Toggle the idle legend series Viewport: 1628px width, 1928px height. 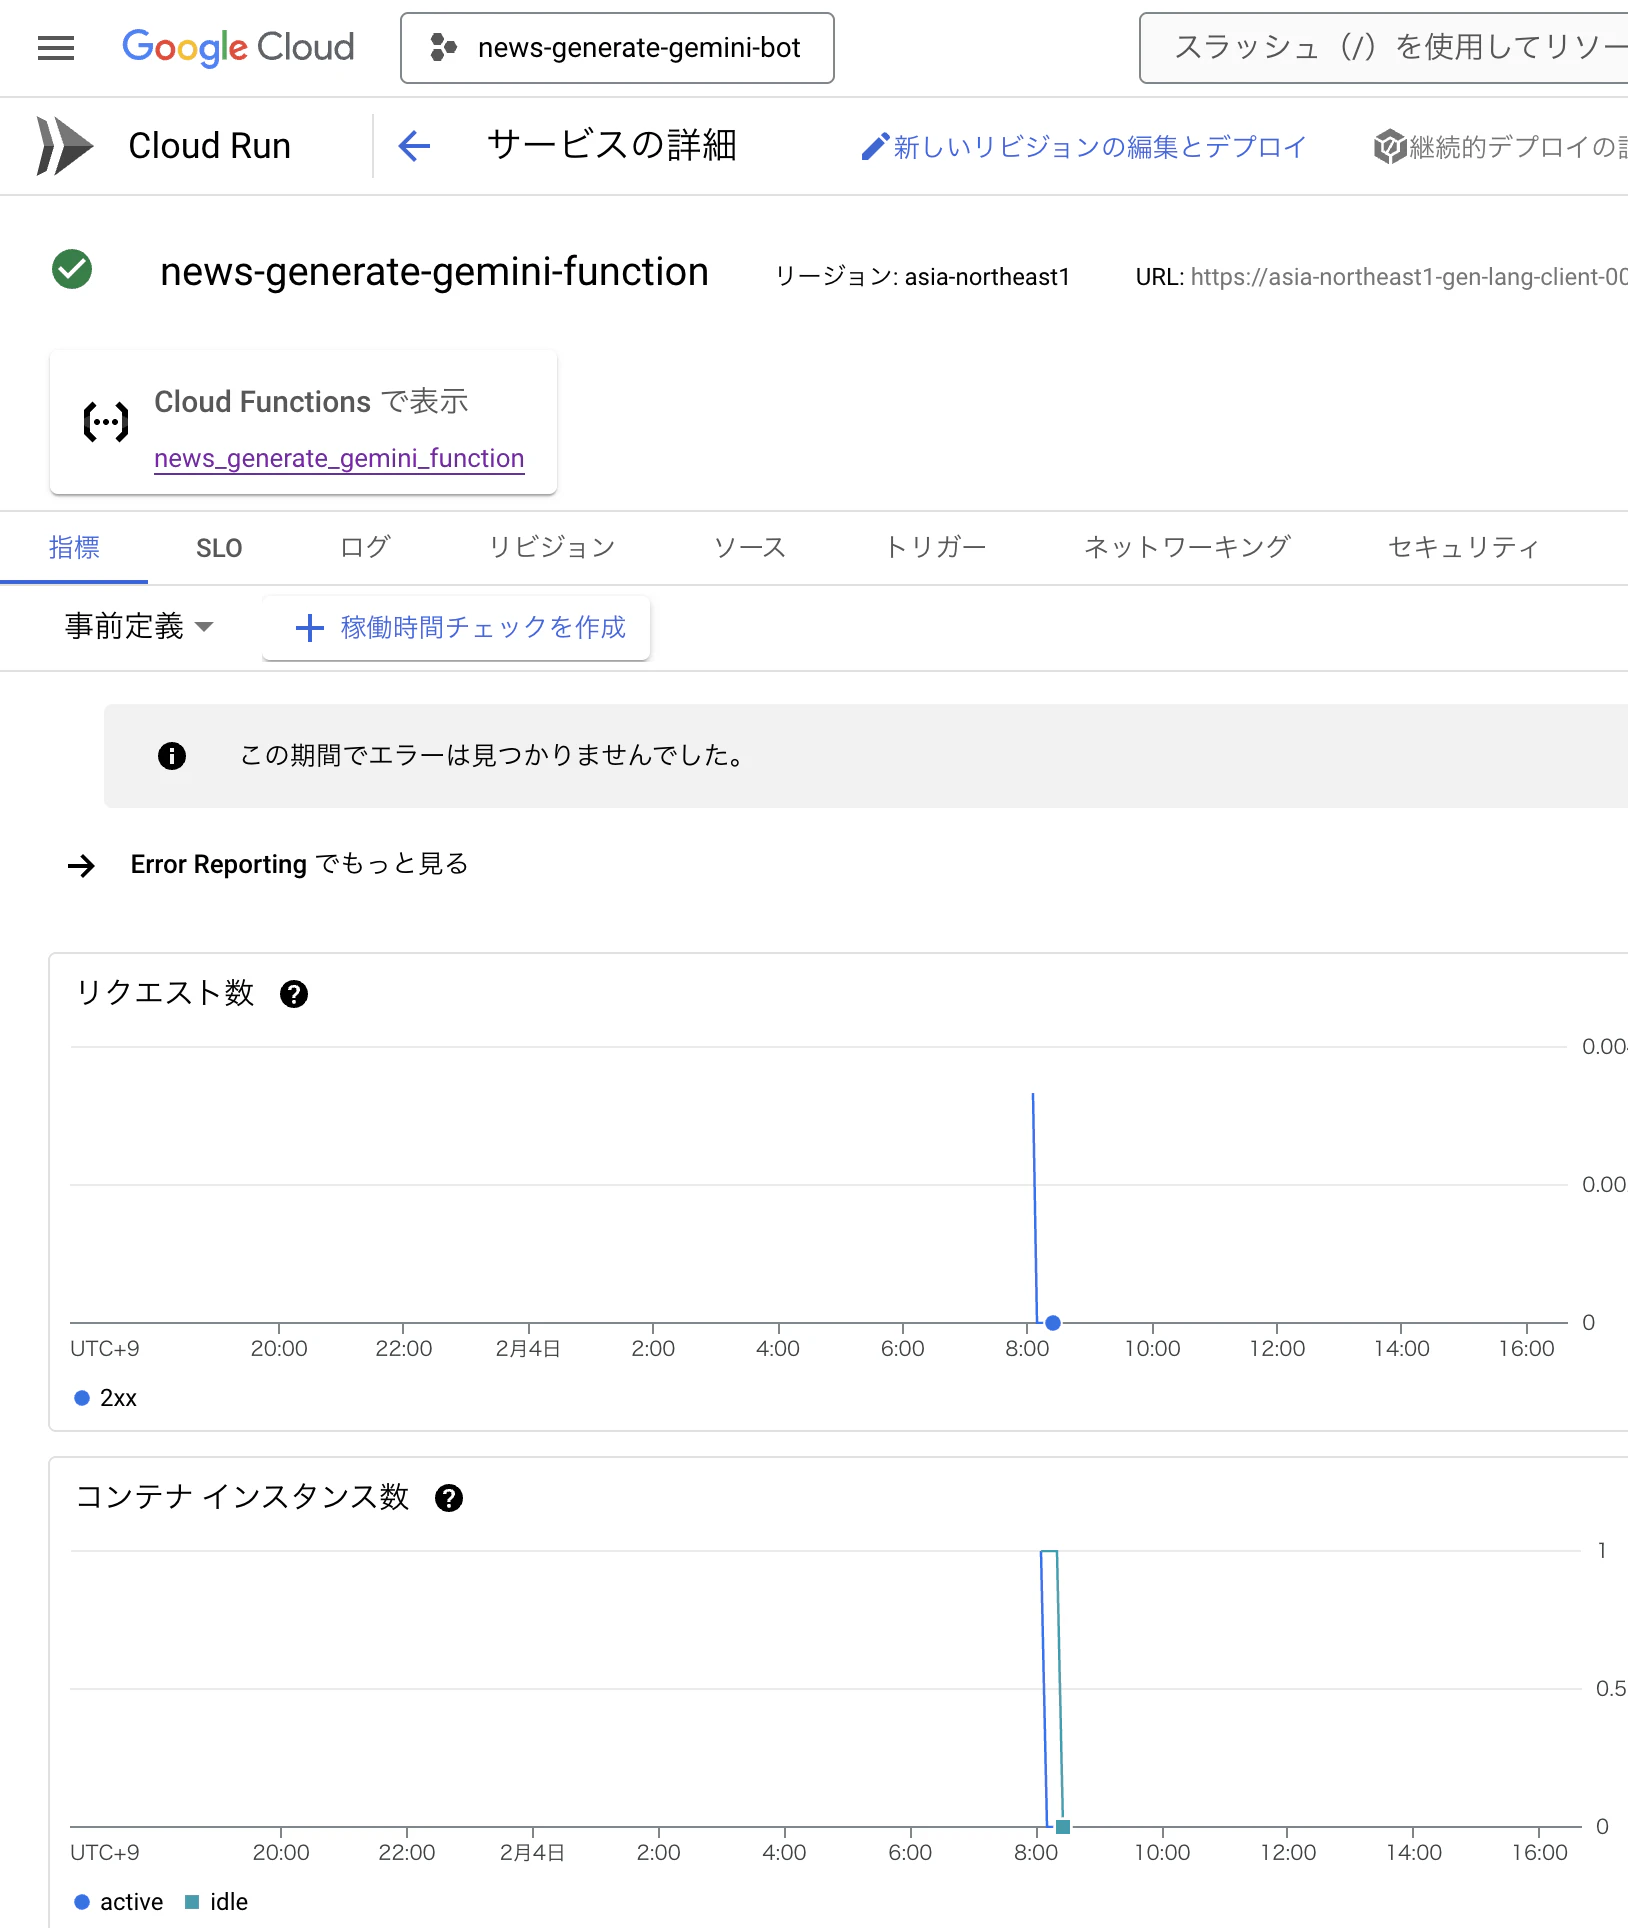(216, 1902)
